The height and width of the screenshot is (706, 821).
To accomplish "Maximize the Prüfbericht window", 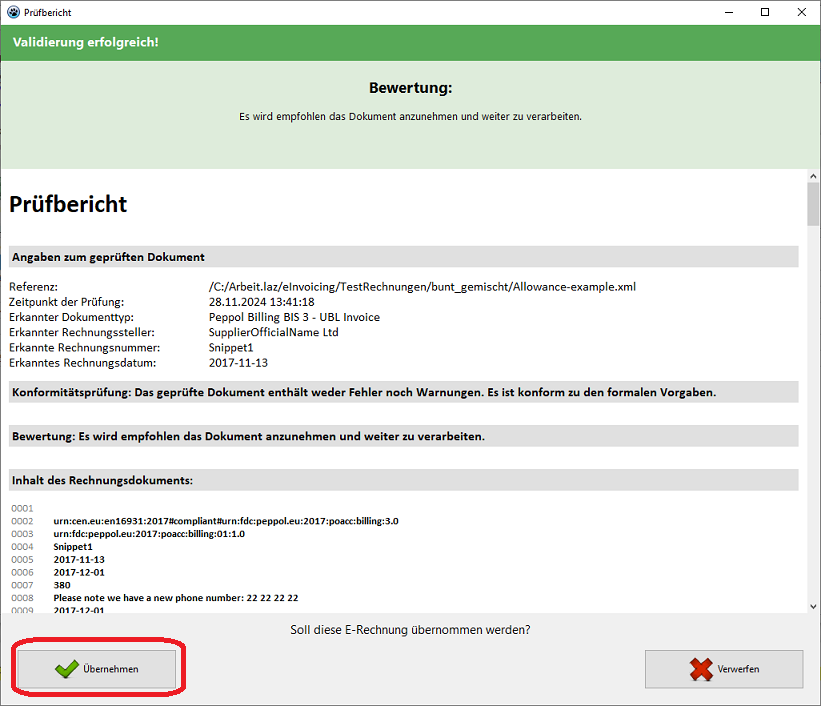I will (x=764, y=12).
